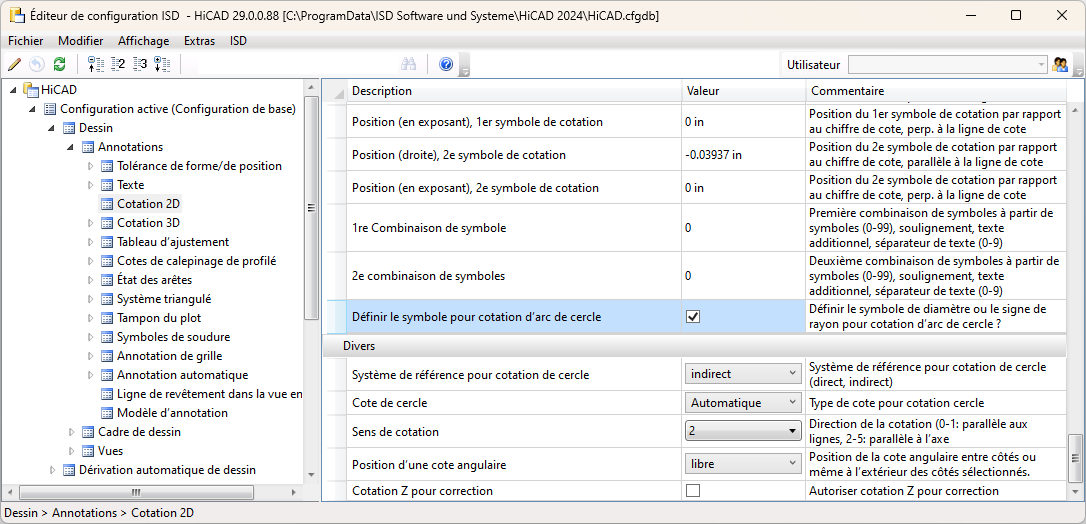1086x524 pixels.
Task: Open the Extras menu
Action: click(199, 41)
